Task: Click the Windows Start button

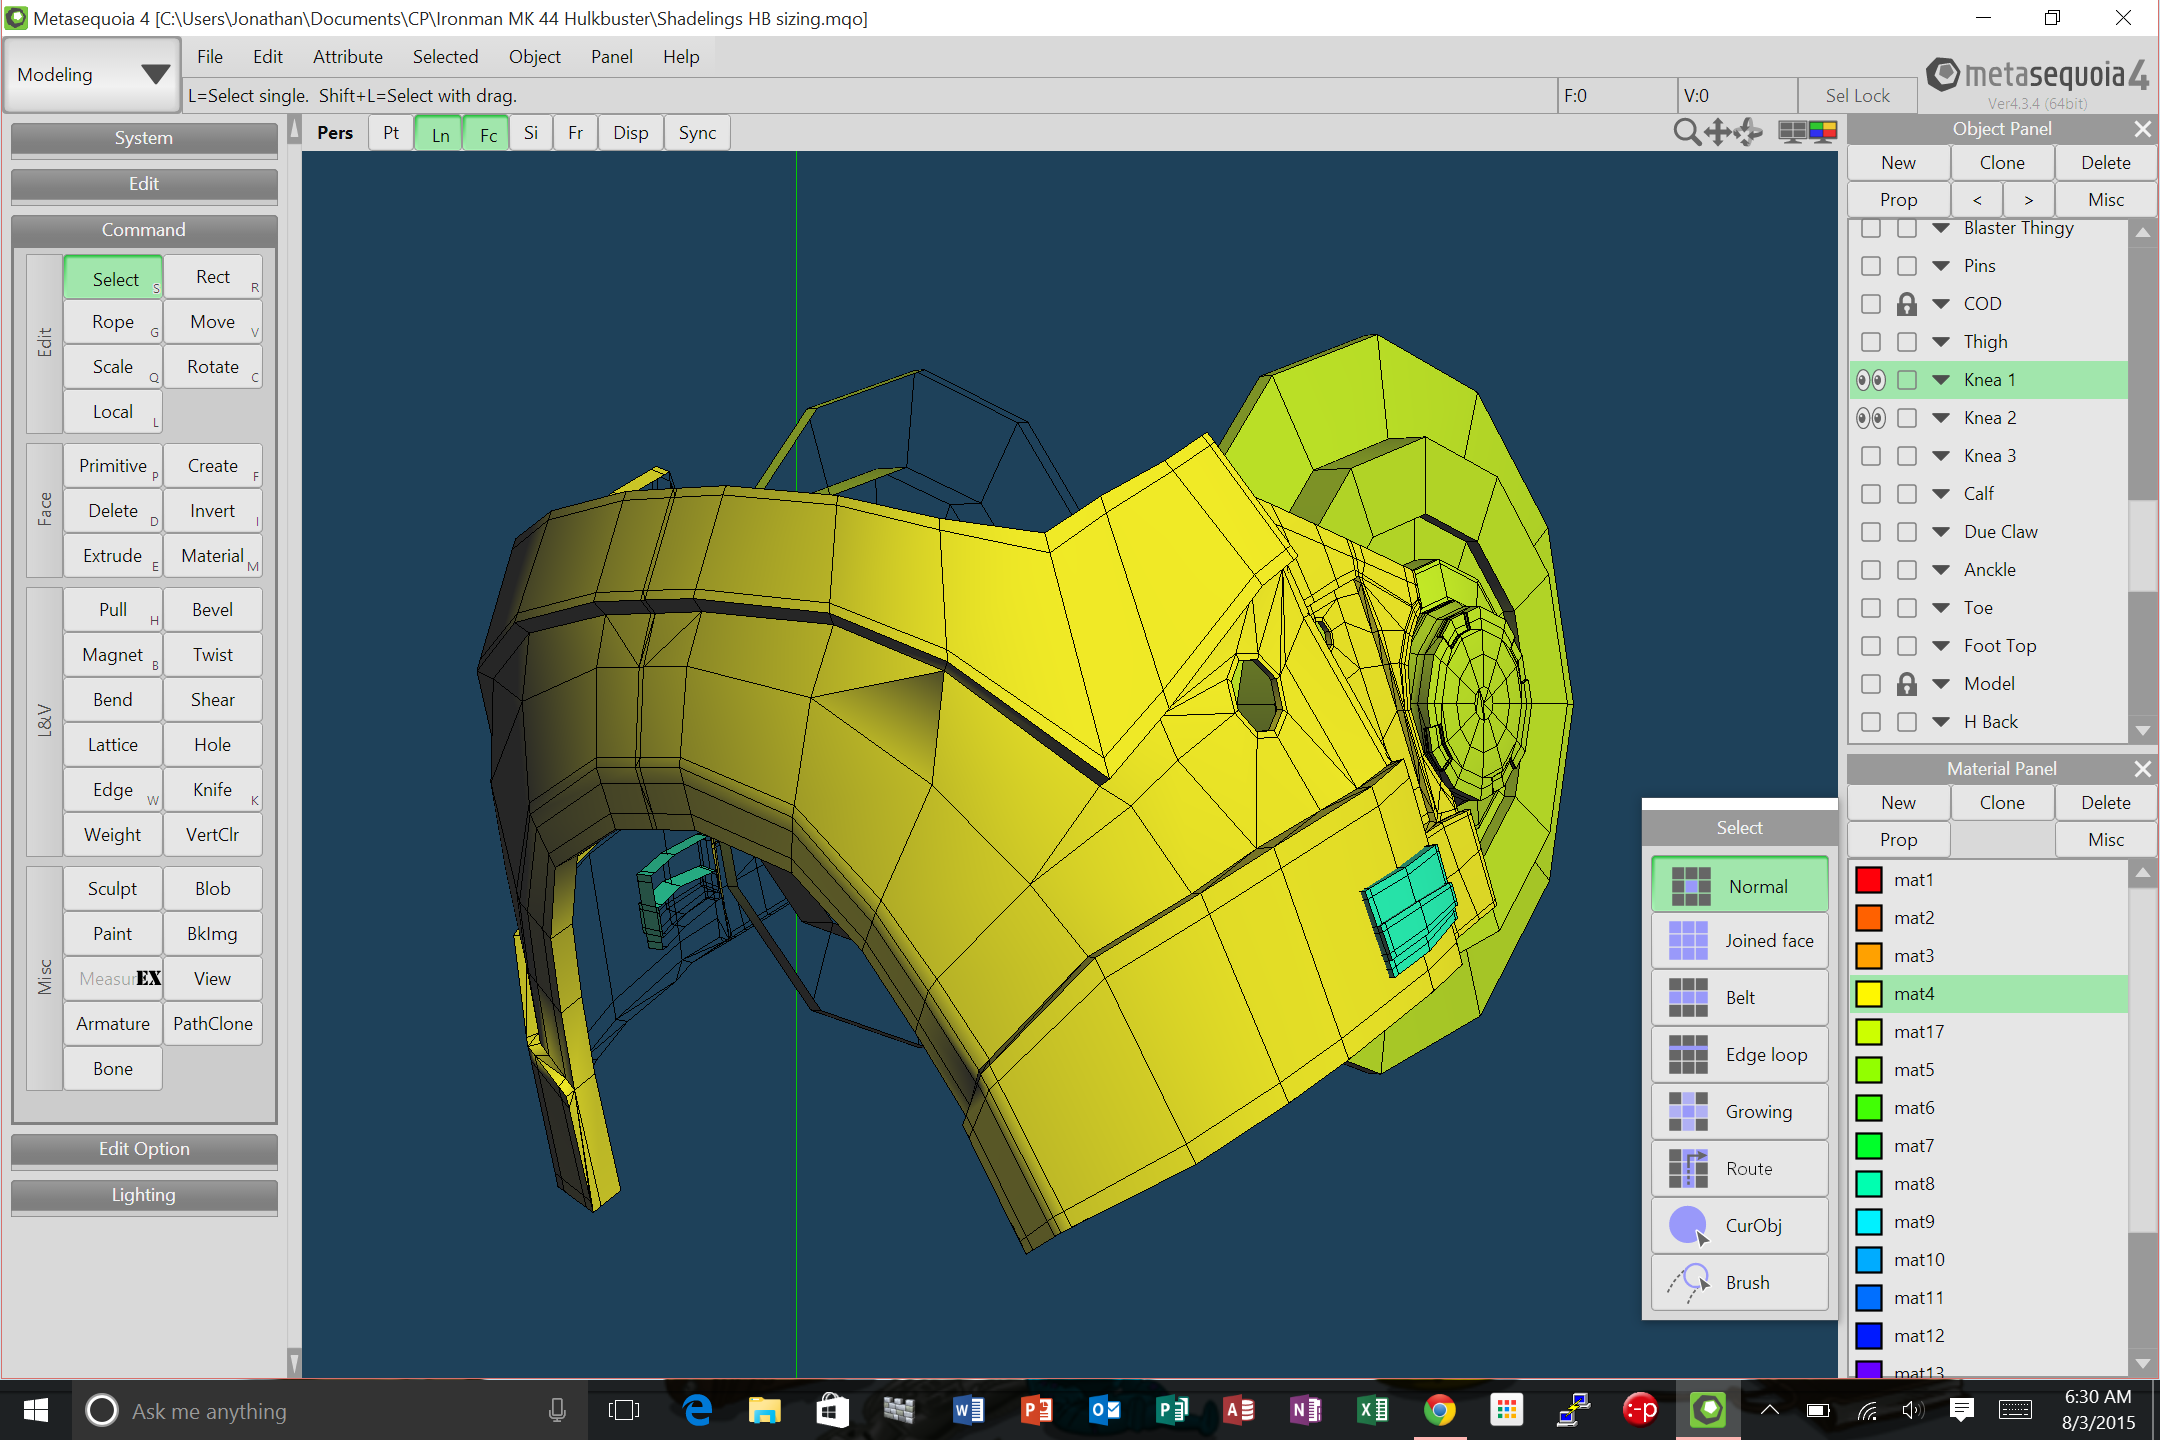Action: click(36, 1410)
